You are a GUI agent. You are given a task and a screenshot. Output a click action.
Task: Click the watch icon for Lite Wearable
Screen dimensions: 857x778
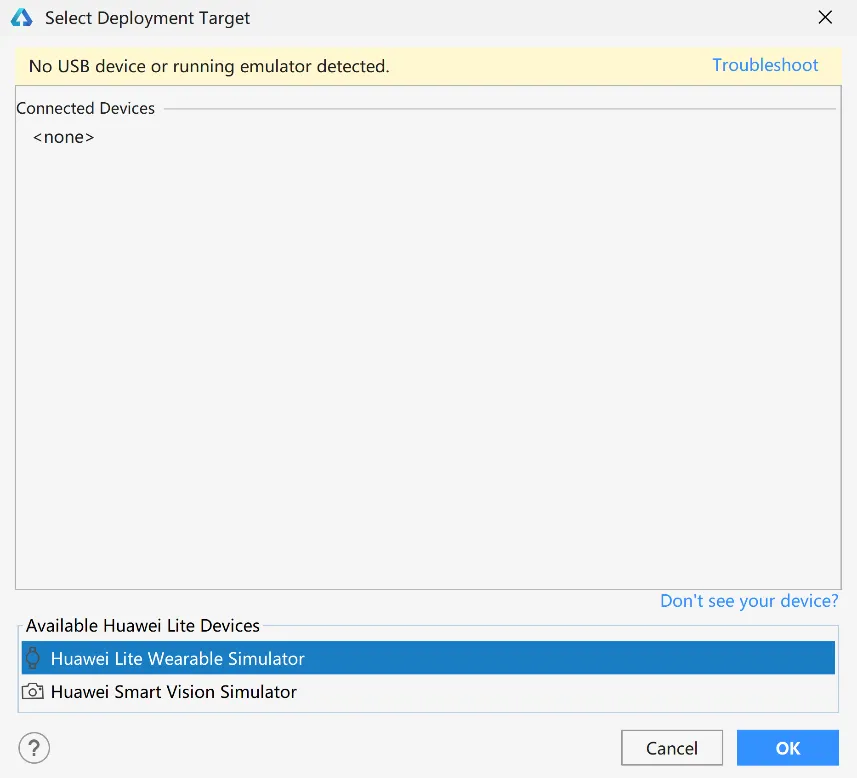click(x=33, y=658)
